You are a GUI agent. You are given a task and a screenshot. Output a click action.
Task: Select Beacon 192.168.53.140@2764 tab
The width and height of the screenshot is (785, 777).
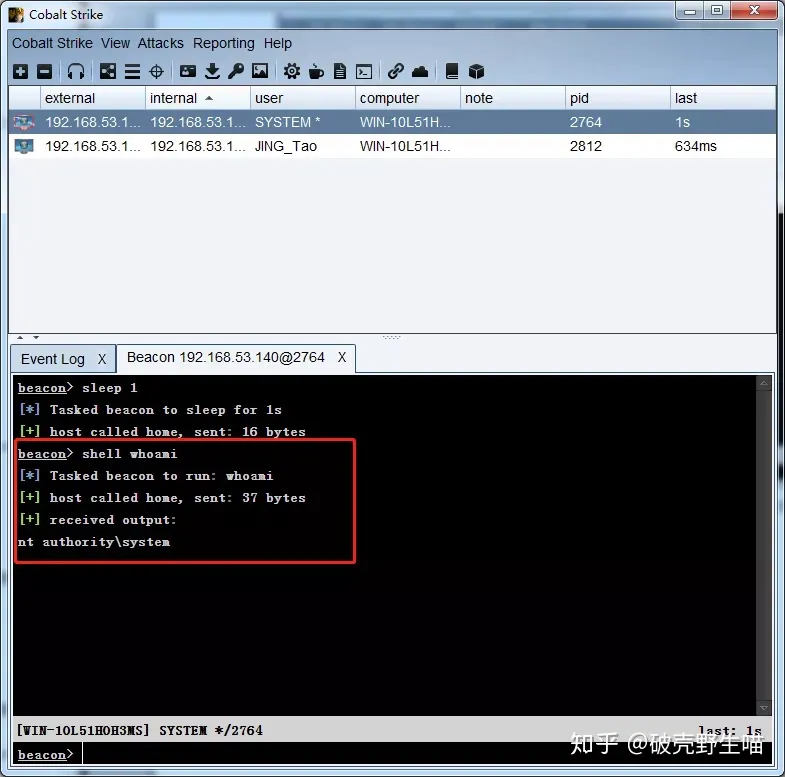(x=226, y=357)
